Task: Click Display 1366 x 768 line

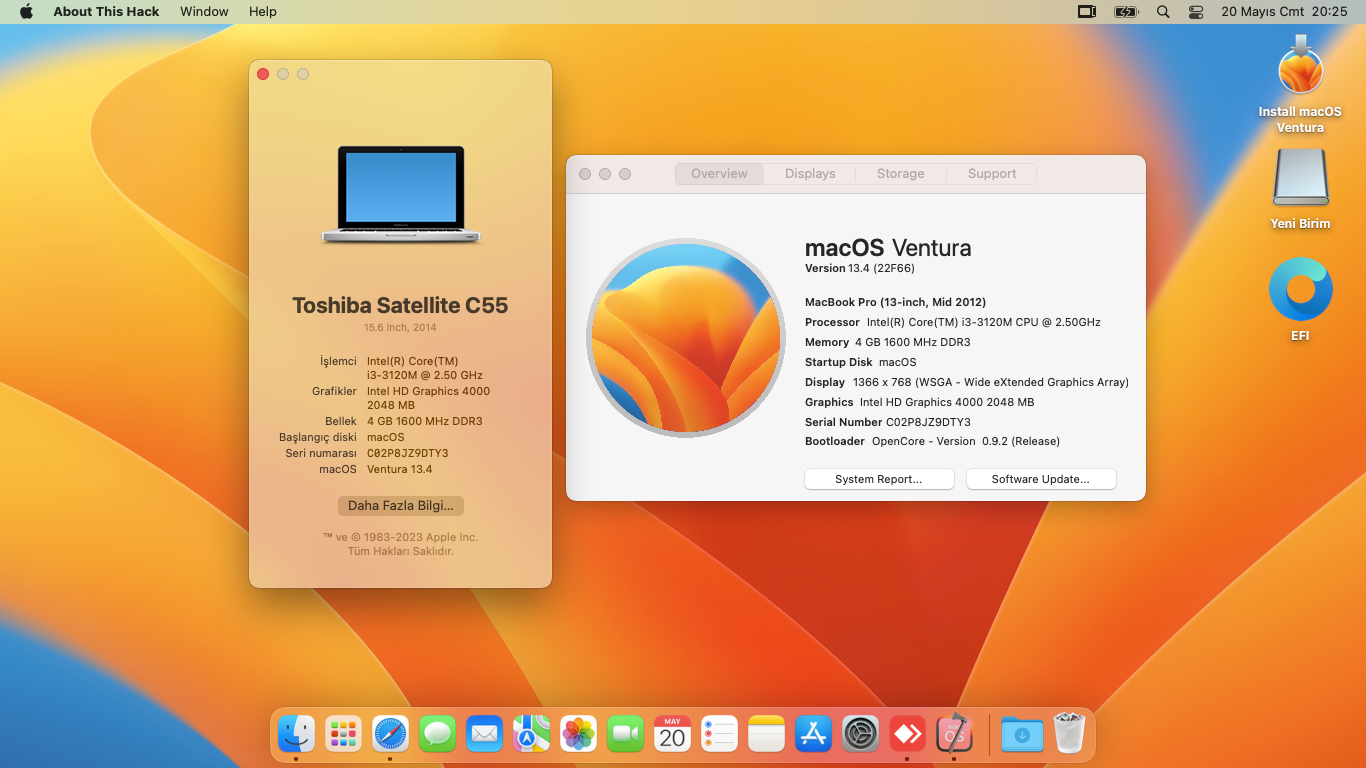Action: (x=967, y=382)
